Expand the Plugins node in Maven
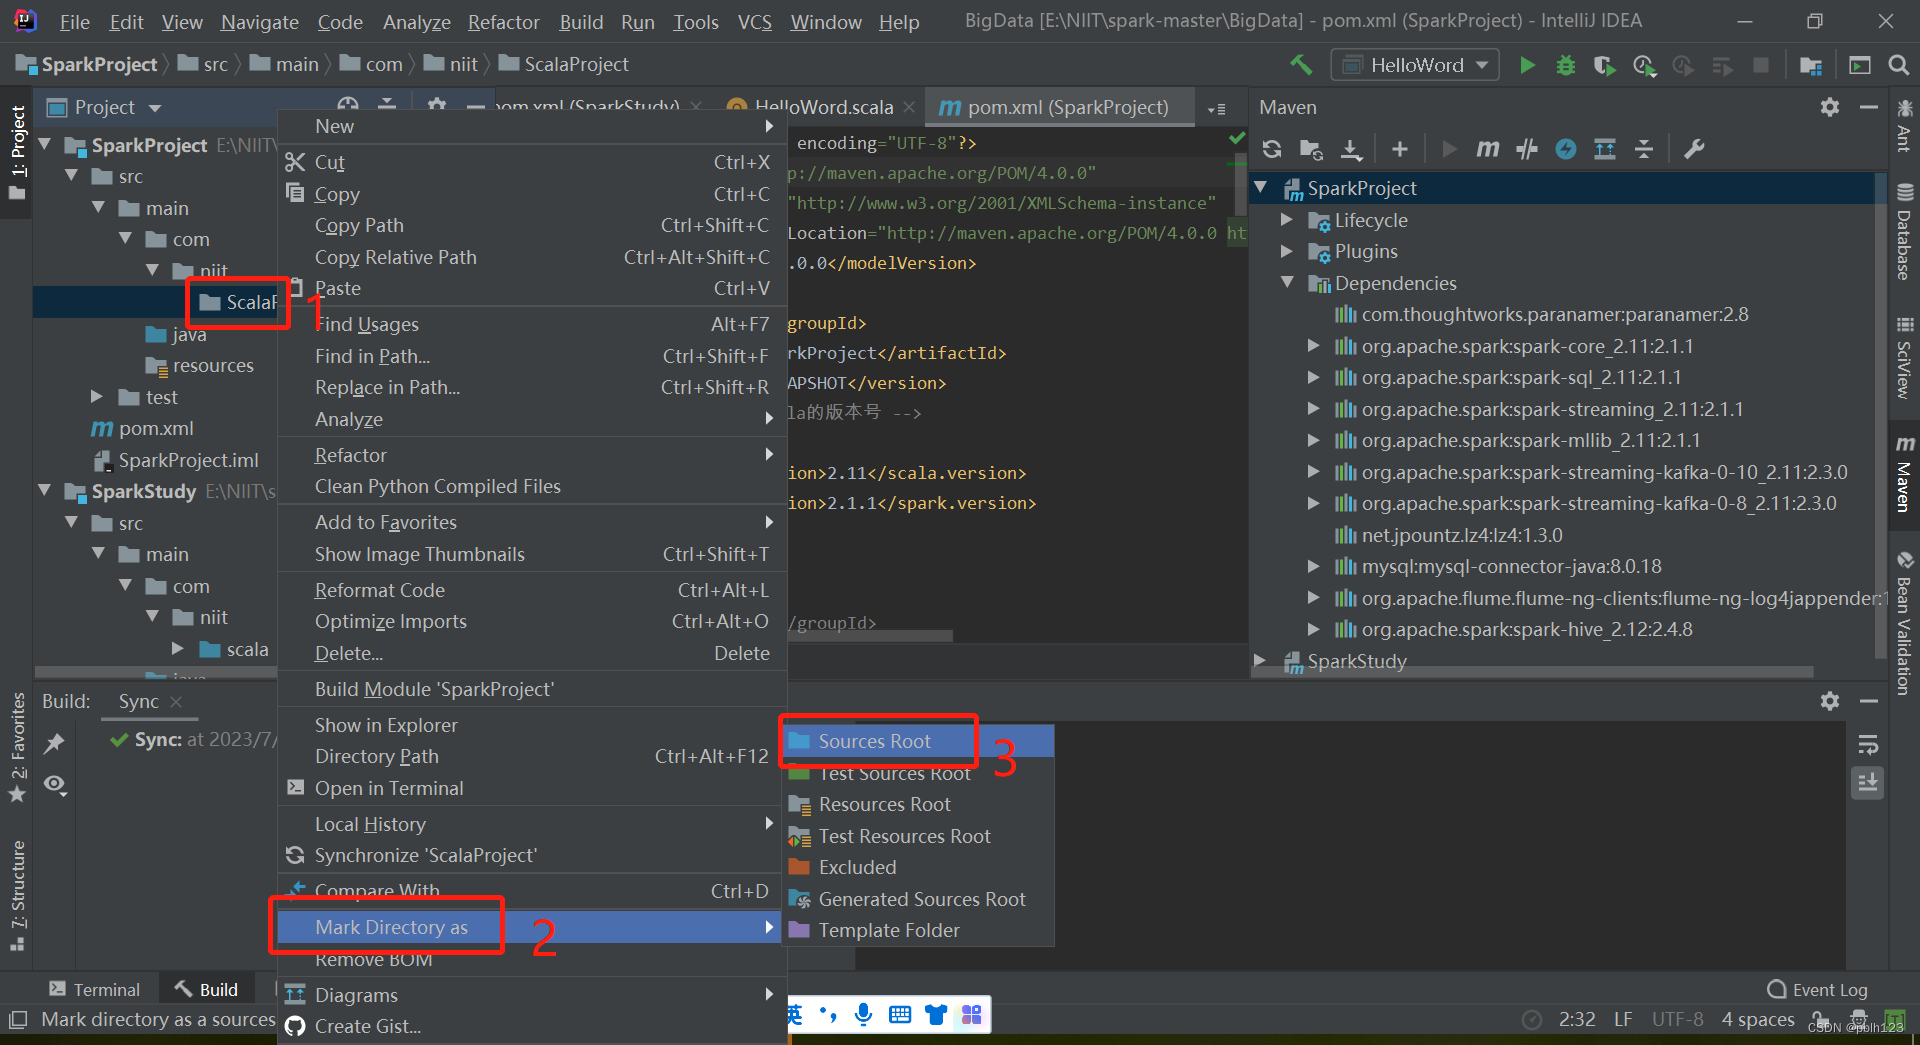The width and height of the screenshot is (1920, 1045). pos(1287,251)
